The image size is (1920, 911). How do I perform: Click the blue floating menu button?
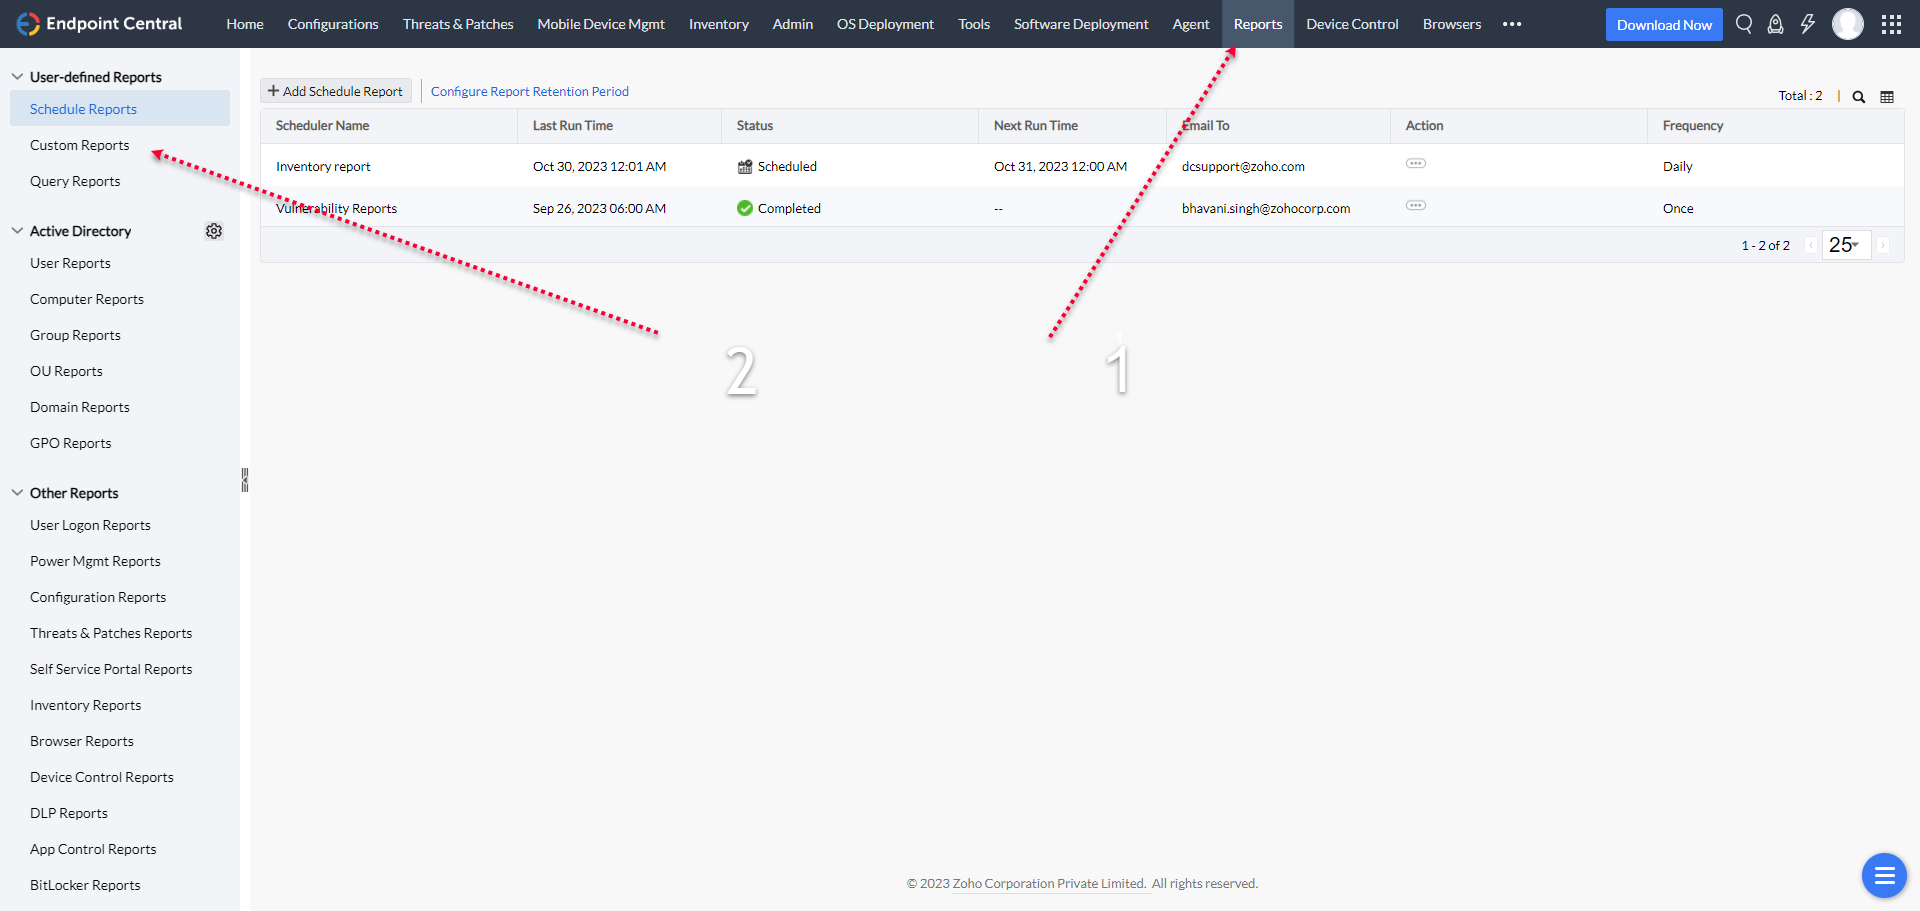click(1884, 876)
